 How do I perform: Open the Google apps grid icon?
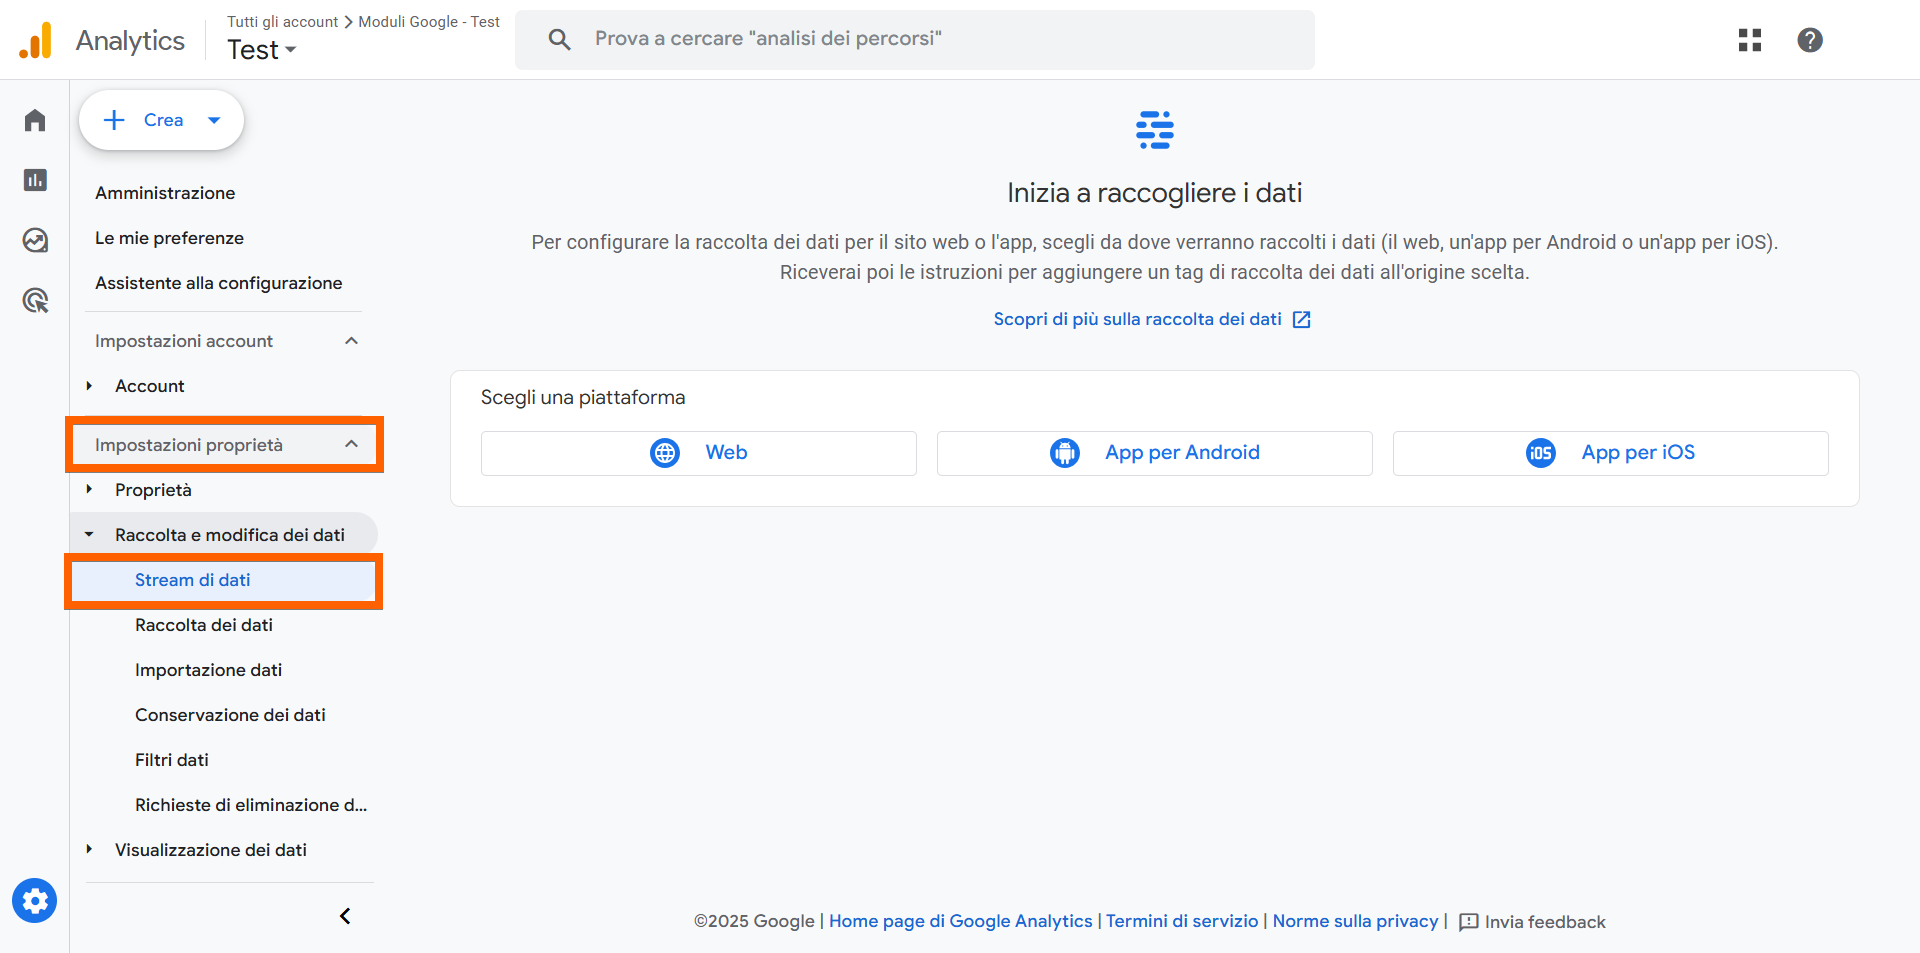coord(1749,40)
